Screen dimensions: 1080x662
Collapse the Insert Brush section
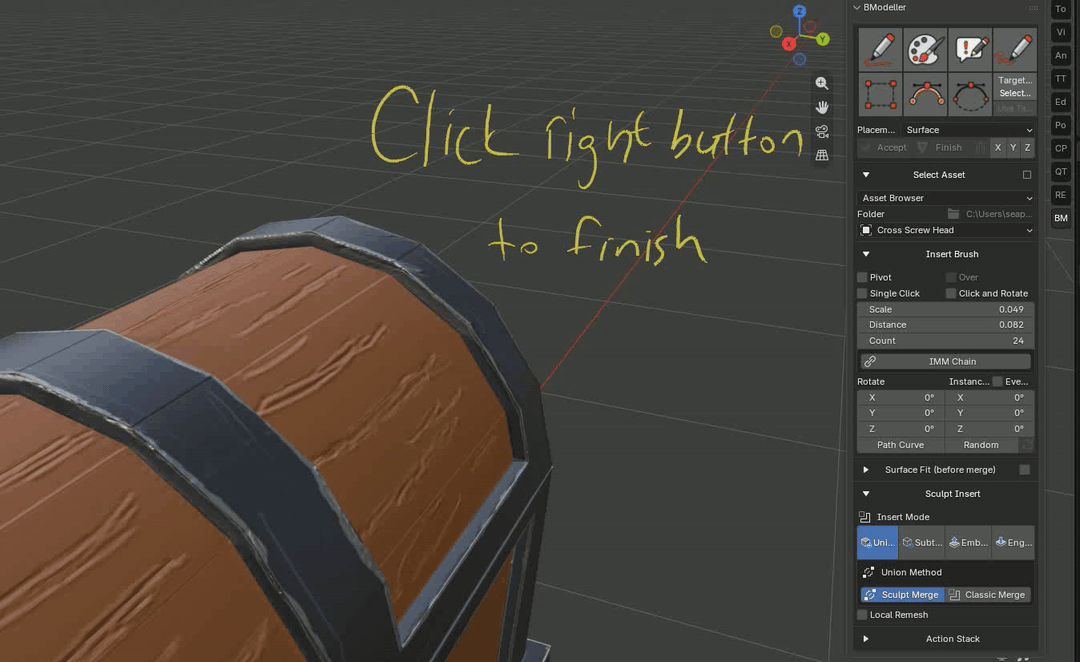pos(866,254)
